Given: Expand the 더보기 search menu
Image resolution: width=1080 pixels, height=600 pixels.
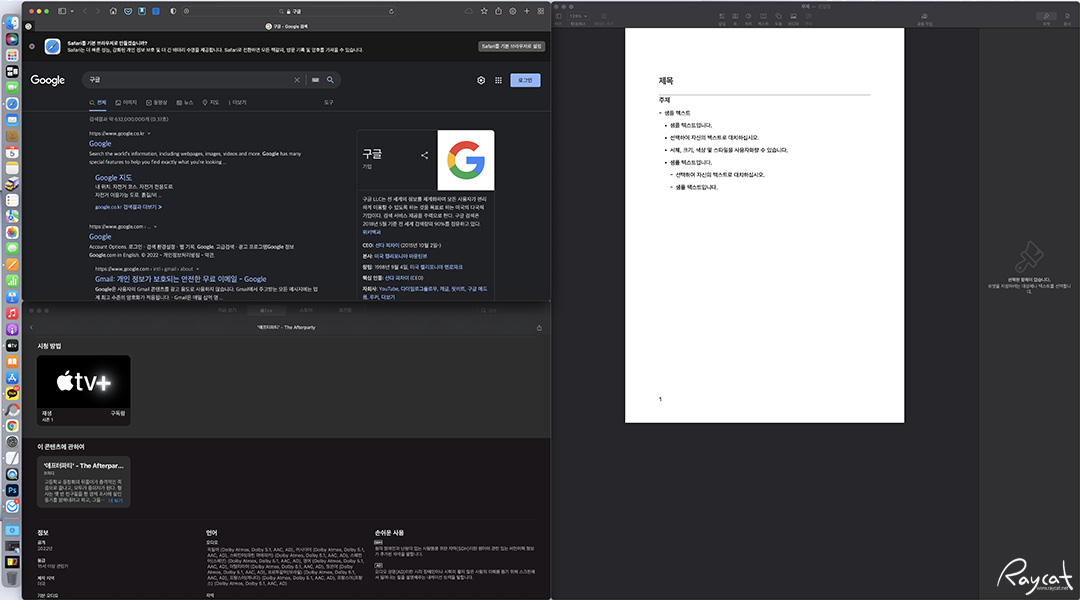Looking at the screenshot, I should (x=238, y=103).
